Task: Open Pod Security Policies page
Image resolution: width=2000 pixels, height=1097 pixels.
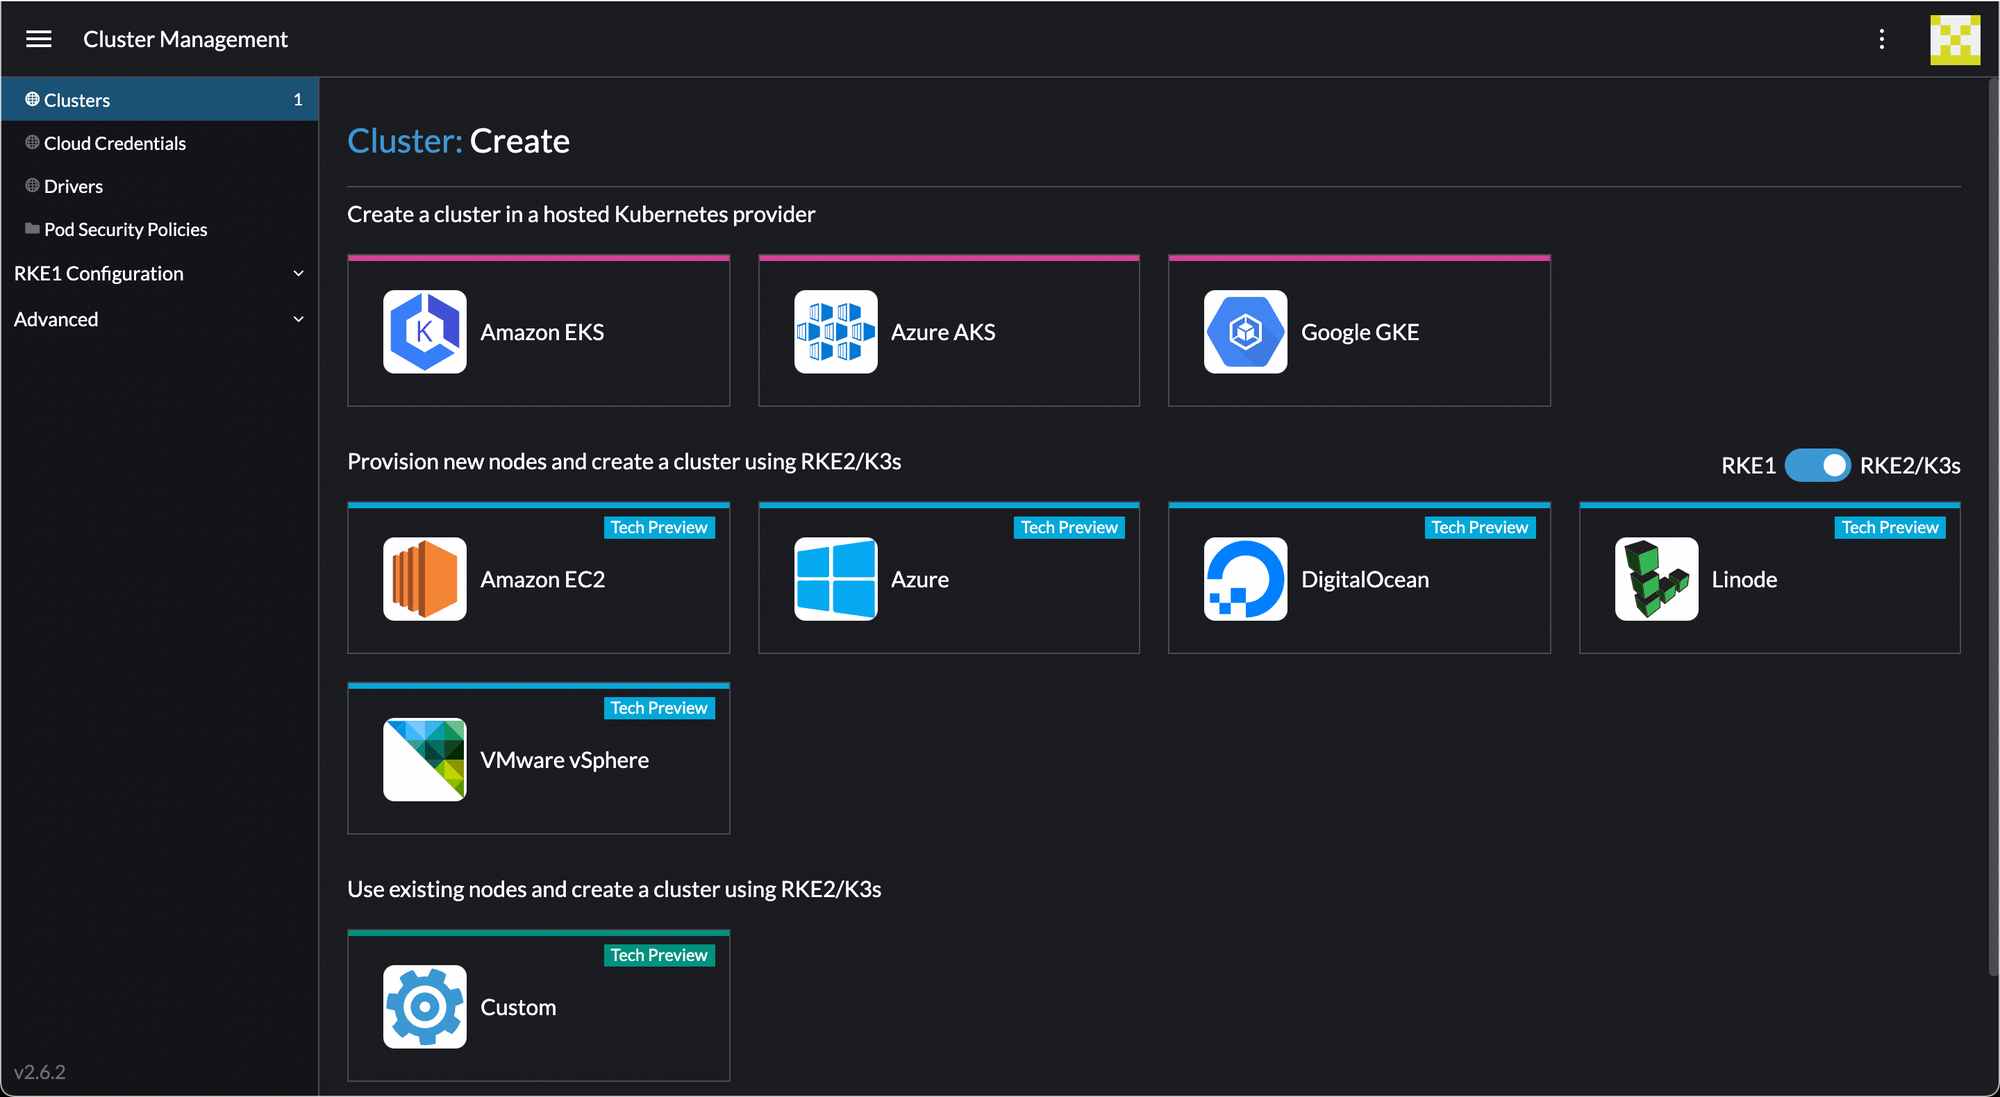Action: pyautogui.click(x=125, y=230)
